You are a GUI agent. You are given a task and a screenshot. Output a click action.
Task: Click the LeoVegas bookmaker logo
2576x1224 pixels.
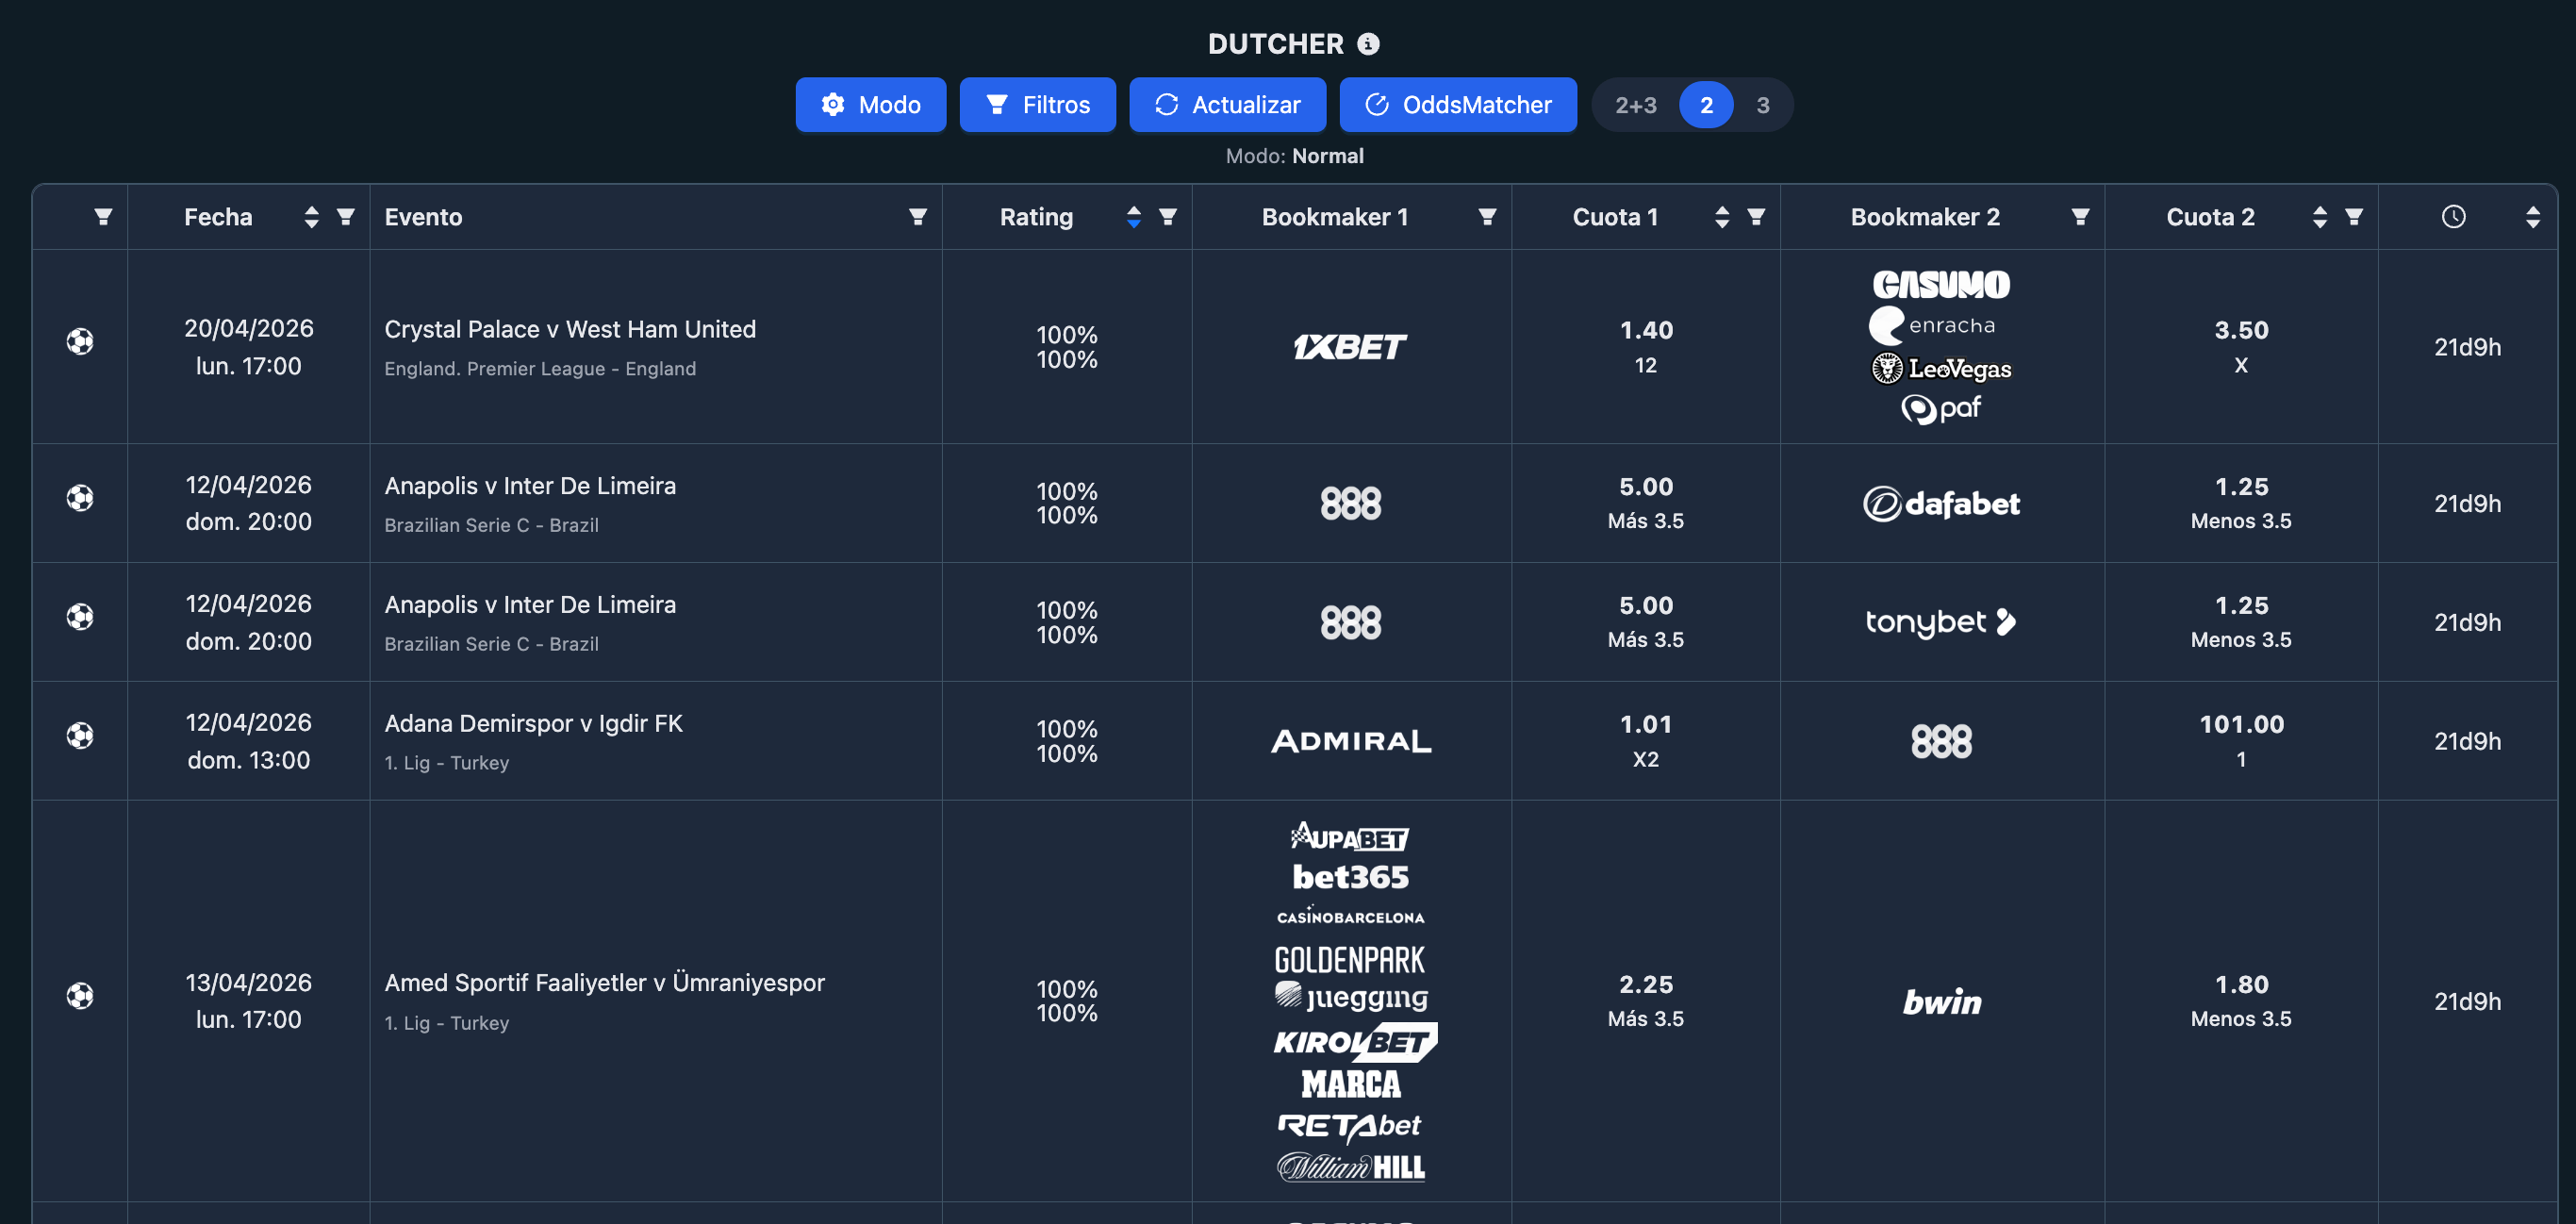tap(1941, 369)
